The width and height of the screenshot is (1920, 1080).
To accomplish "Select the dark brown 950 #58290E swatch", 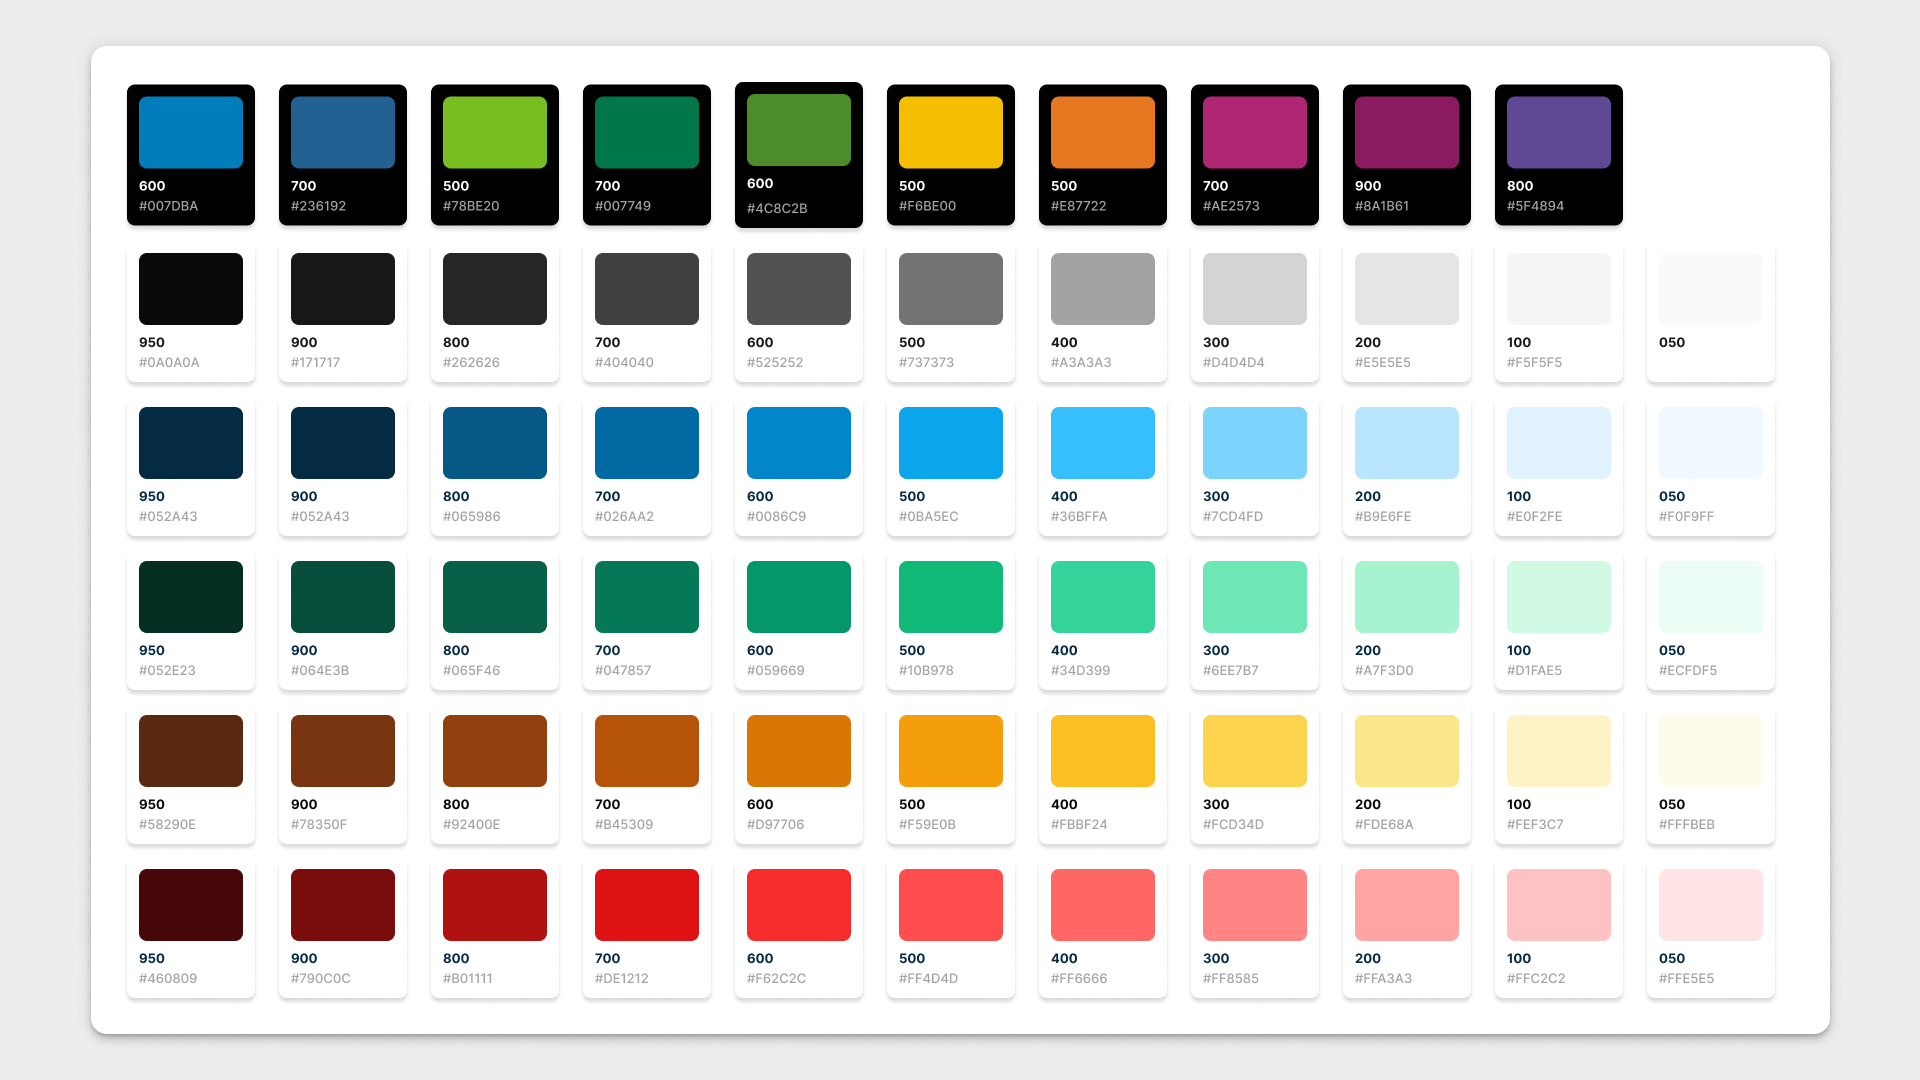I will [x=190, y=751].
